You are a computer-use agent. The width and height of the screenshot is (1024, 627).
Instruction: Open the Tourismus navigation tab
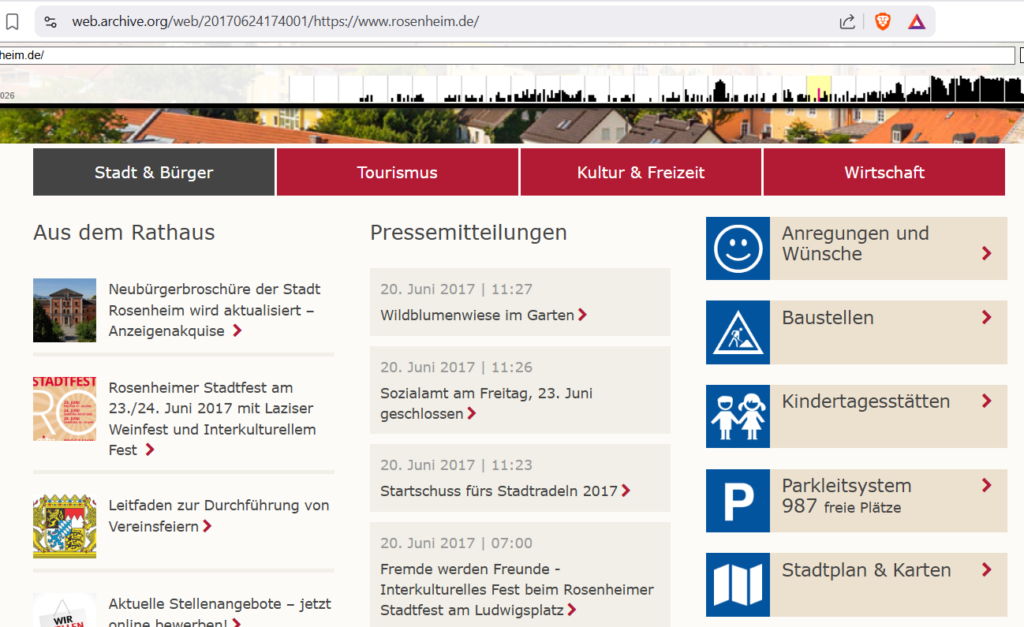397,172
